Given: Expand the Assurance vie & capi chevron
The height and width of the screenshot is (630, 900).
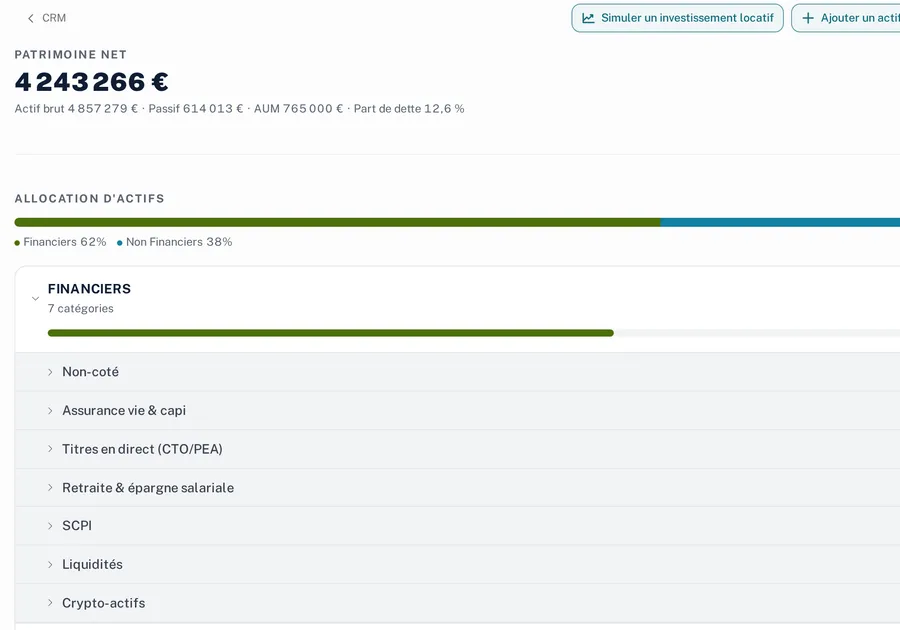Looking at the screenshot, I should click(x=50, y=411).
